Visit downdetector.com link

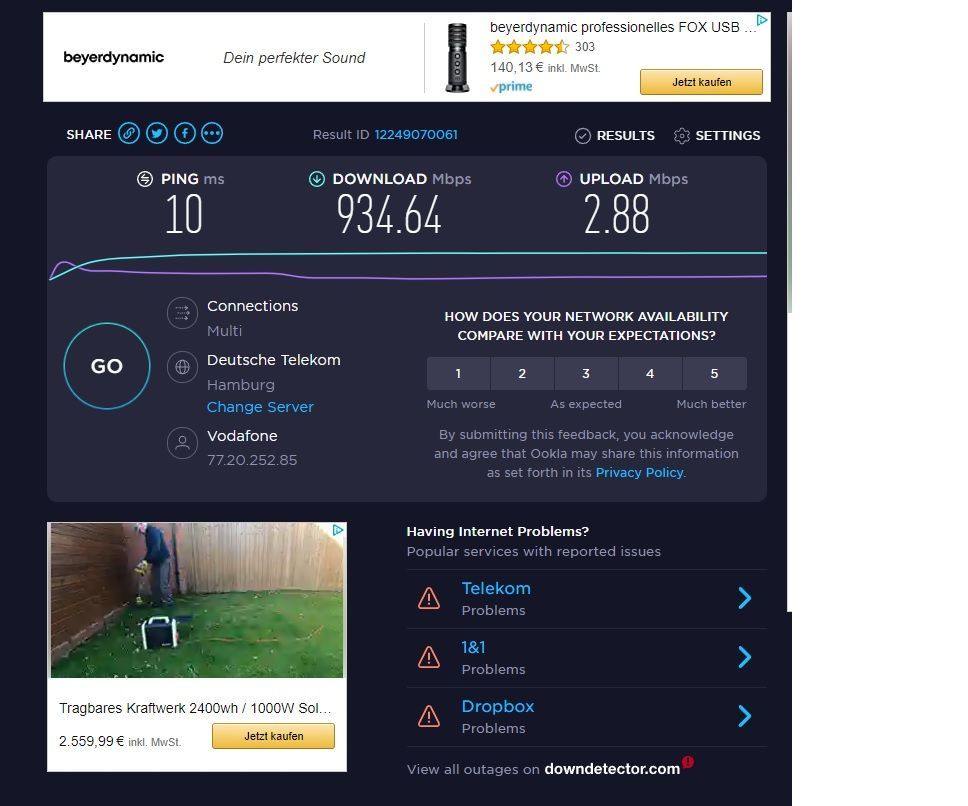tap(612, 769)
